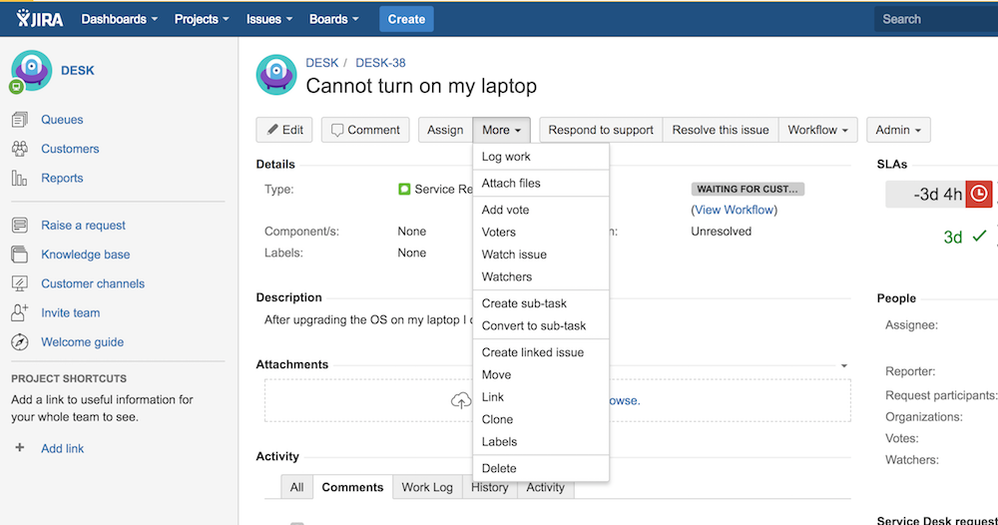
Task: Open the View Workflow link
Action: tap(734, 210)
